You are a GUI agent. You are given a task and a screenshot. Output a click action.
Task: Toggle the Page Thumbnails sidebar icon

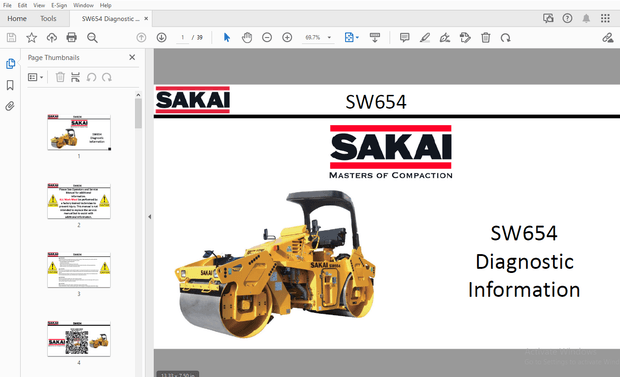10,64
